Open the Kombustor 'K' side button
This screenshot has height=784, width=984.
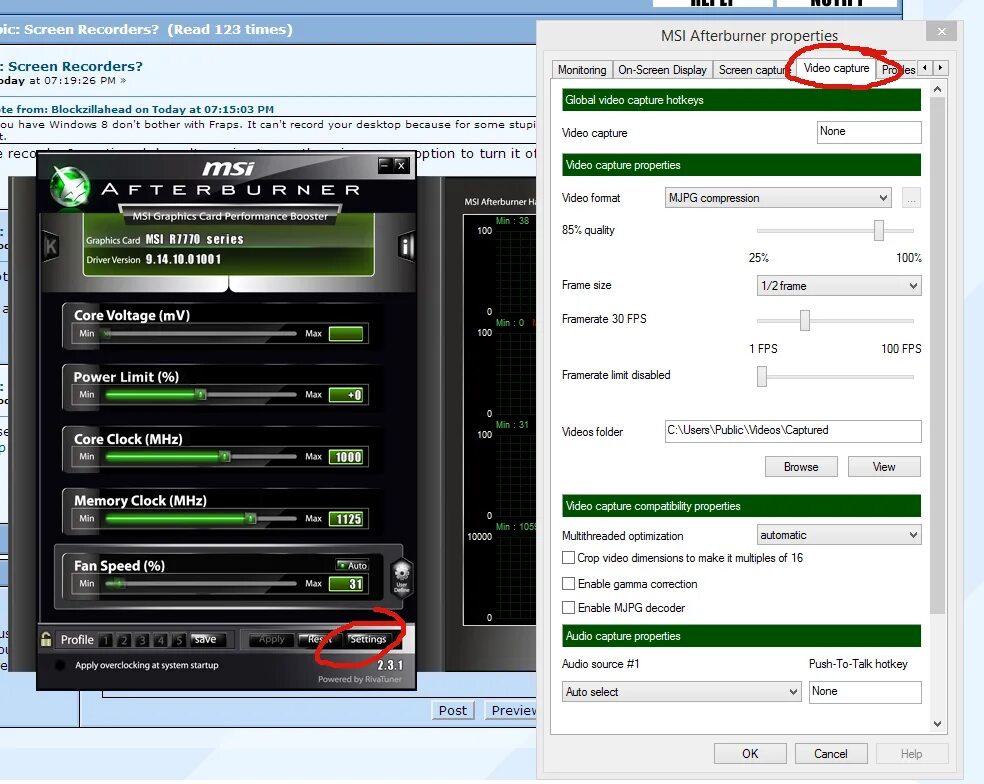tap(51, 246)
